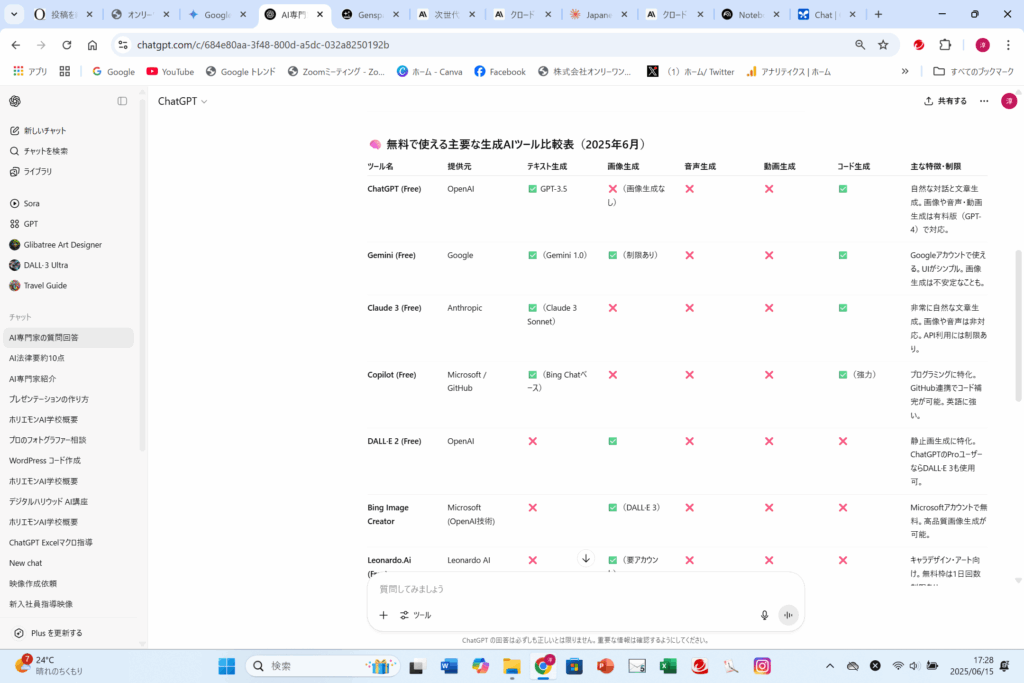Open Sora from the sidebar
1024x683 pixels.
click(x=25, y=203)
